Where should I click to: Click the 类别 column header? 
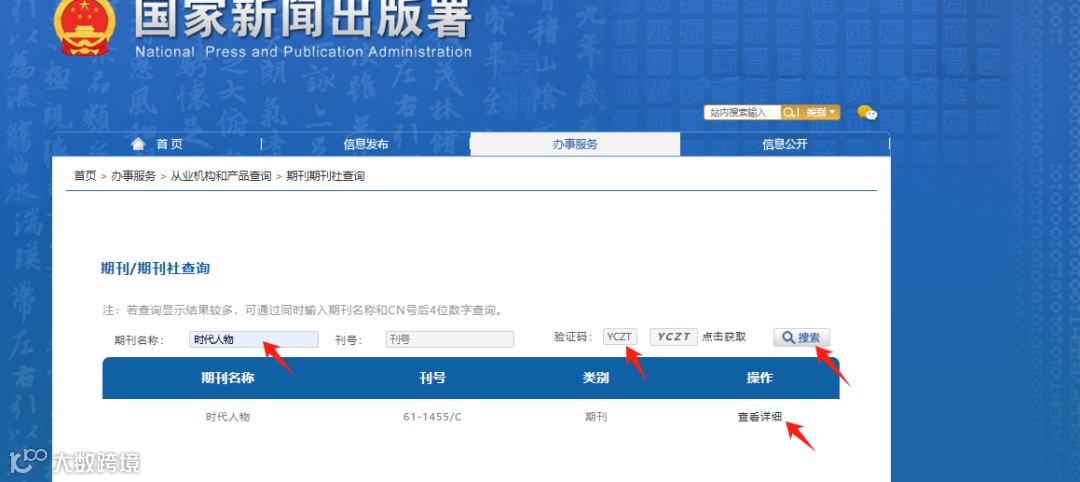(596, 378)
